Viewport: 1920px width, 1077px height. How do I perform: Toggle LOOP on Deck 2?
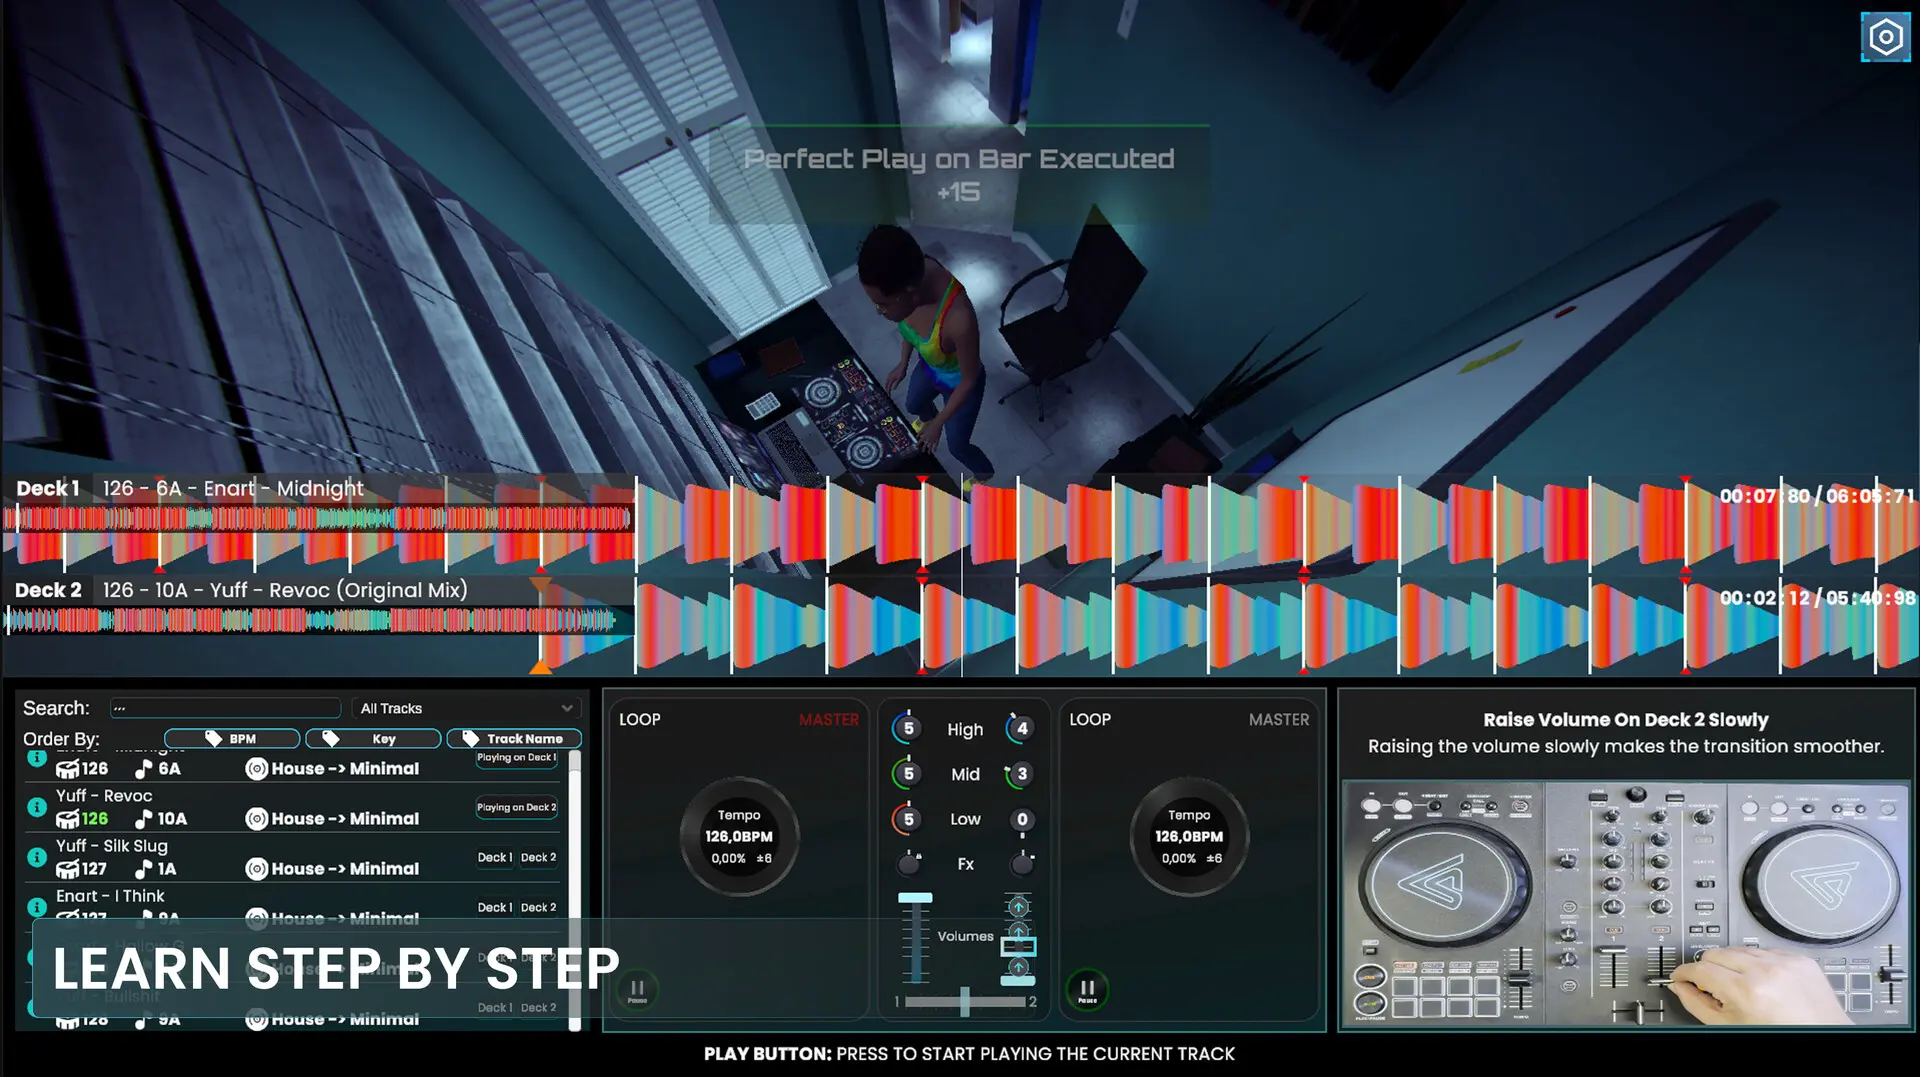[x=1090, y=719]
